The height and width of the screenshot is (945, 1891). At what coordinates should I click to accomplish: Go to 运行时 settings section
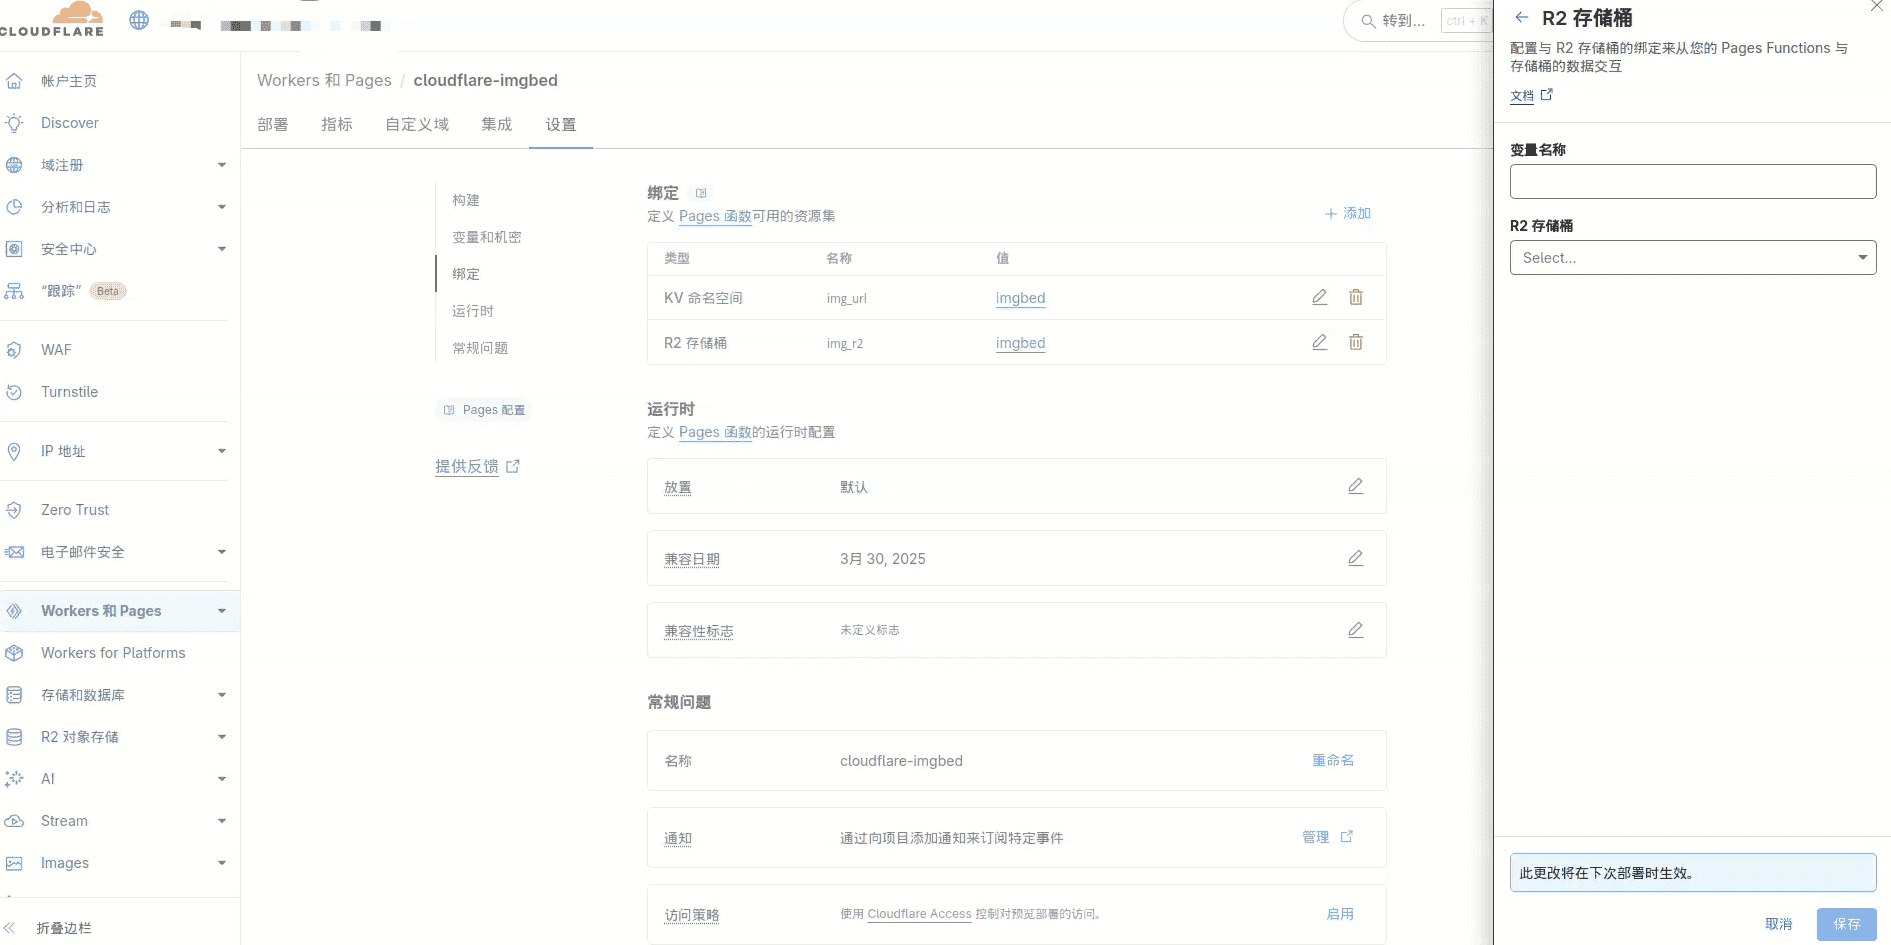click(x=473, y=311)
